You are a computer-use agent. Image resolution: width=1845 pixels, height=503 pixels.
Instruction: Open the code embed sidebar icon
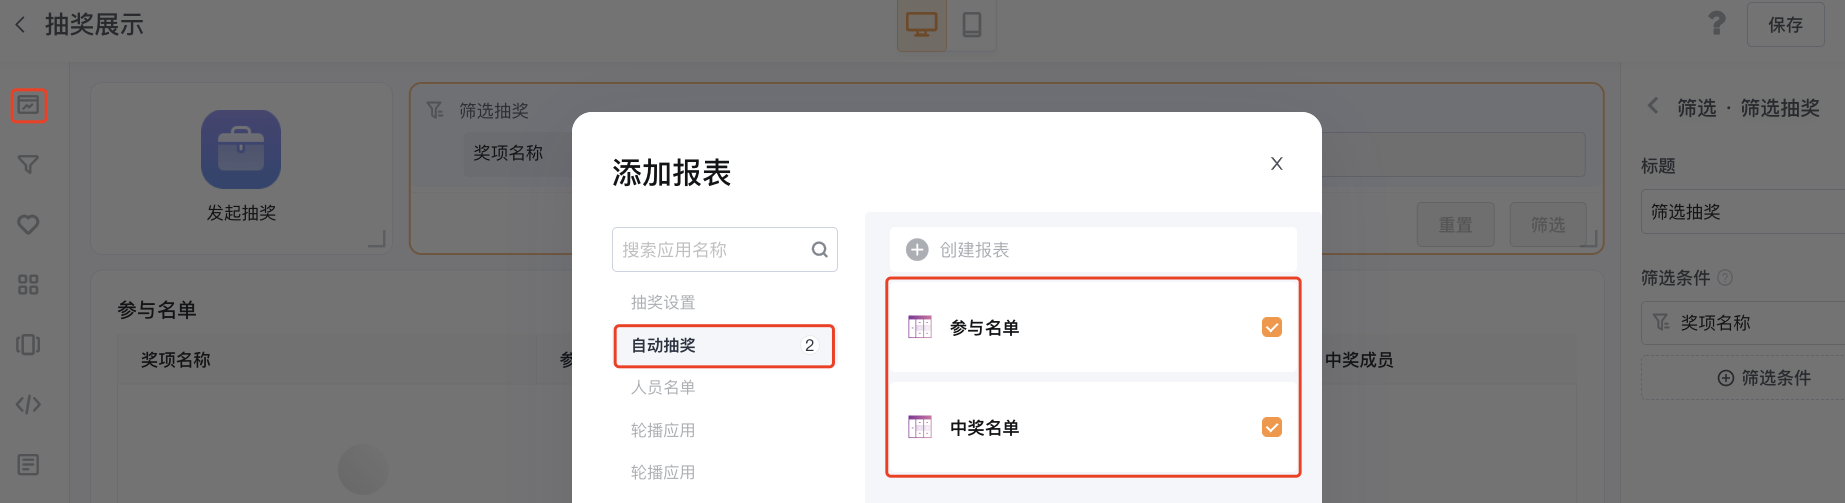(x=28, y=405)
